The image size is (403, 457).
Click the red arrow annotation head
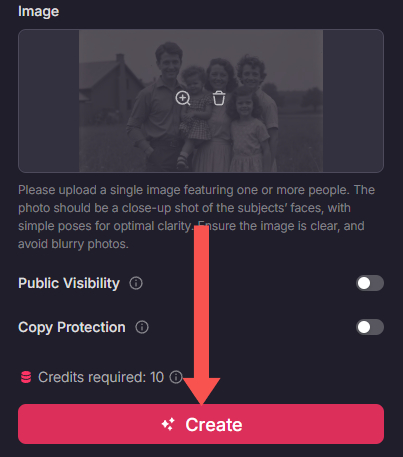point(202,391)
